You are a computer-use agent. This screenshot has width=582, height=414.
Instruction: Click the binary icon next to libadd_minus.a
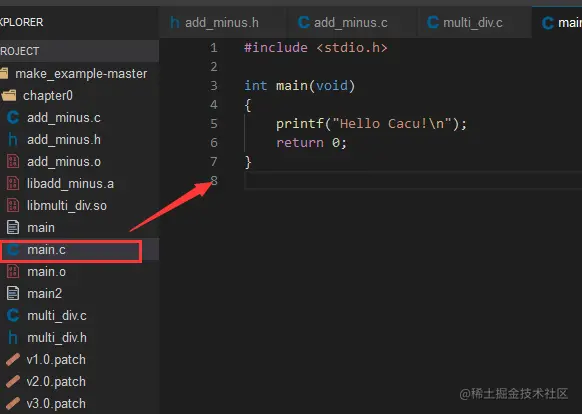(13, 183)
